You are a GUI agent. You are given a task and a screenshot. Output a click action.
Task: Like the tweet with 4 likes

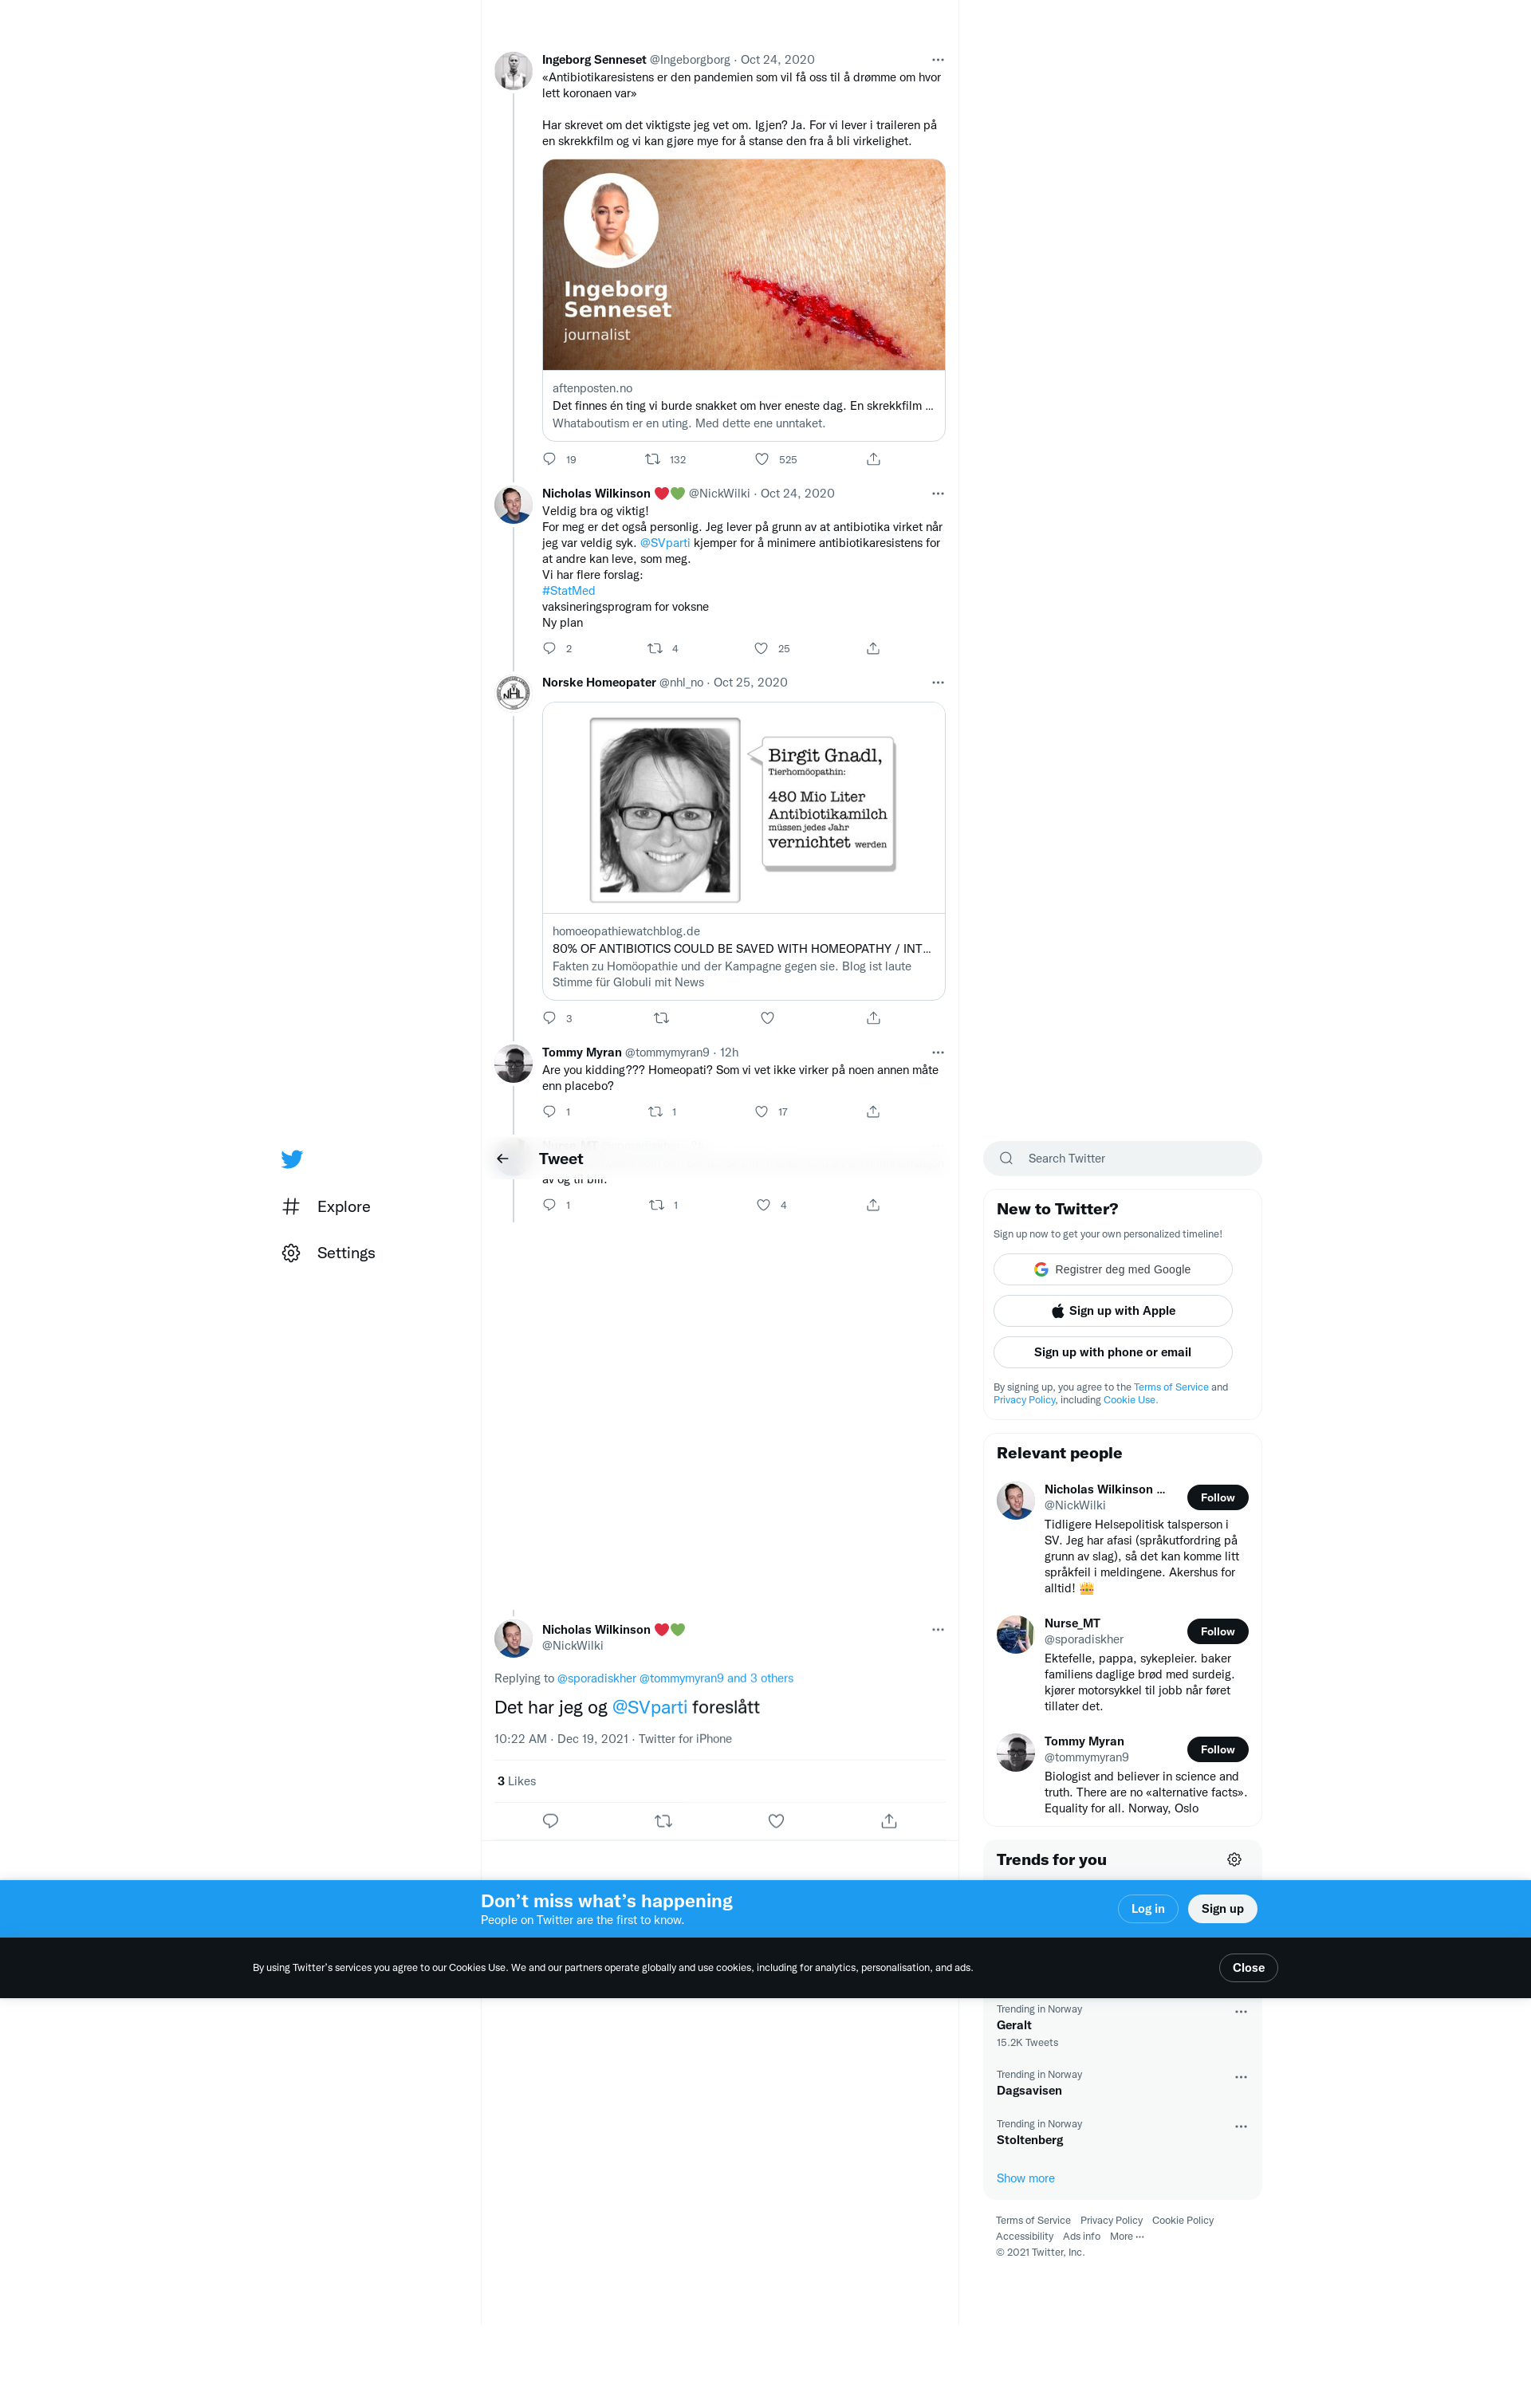(763, 1205)
